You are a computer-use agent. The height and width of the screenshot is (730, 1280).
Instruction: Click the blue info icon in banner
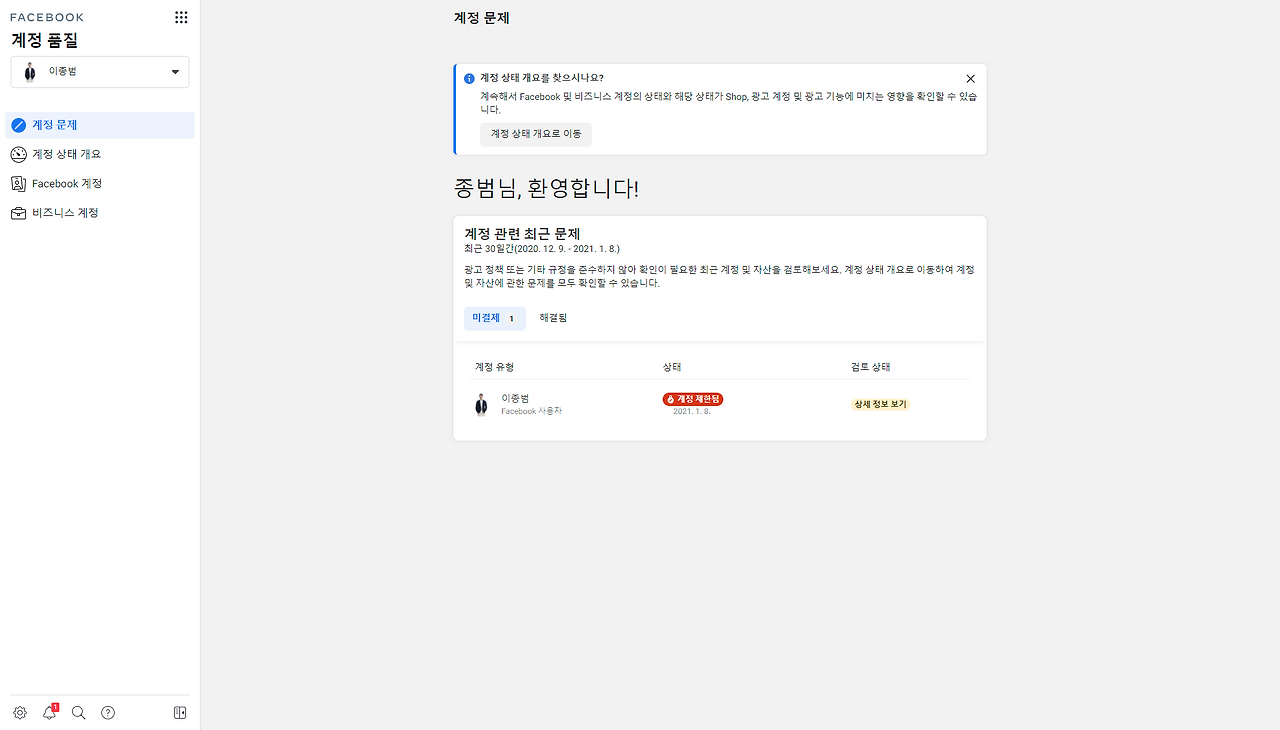pyautogui.click(x=469, y=78)
